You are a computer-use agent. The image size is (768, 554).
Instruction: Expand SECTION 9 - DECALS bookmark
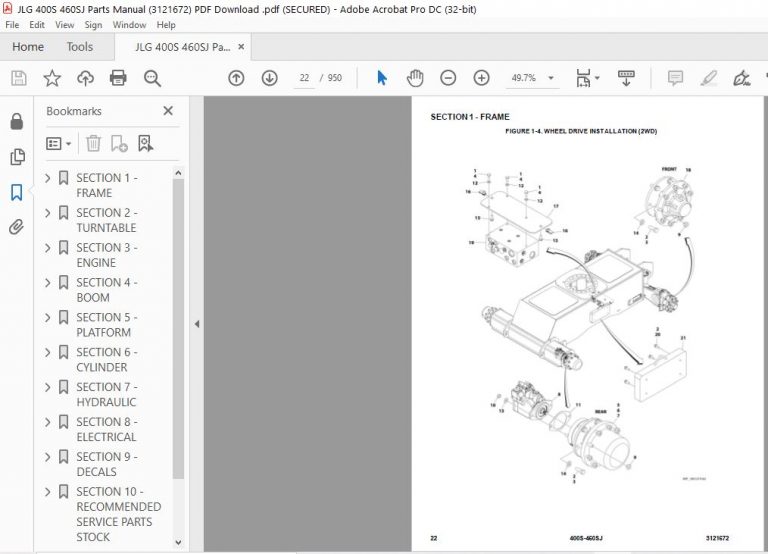48,457
